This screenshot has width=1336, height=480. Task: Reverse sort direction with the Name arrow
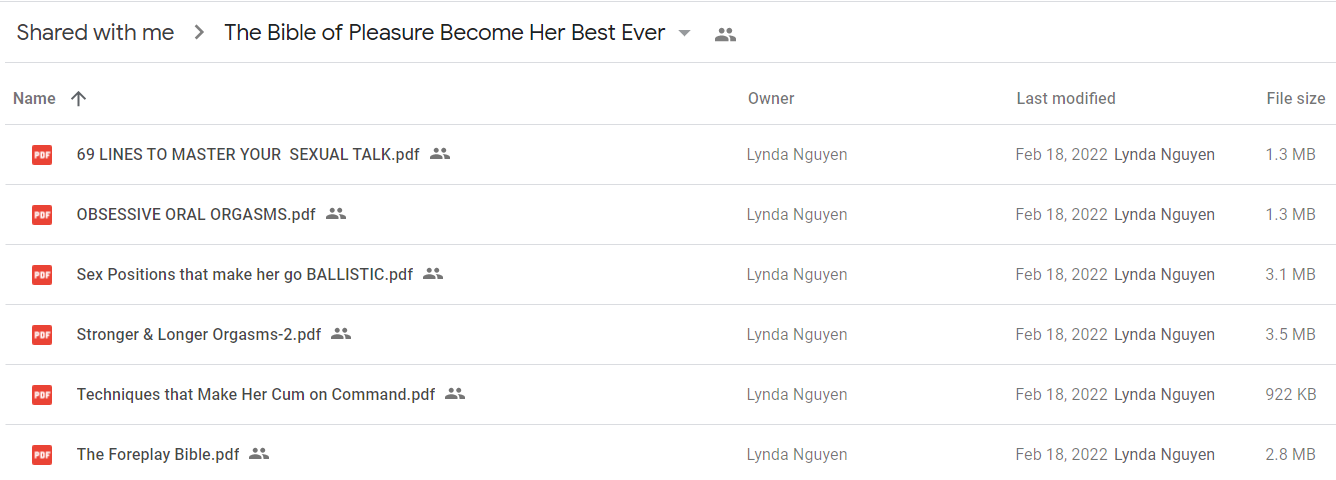coord(79,98)
